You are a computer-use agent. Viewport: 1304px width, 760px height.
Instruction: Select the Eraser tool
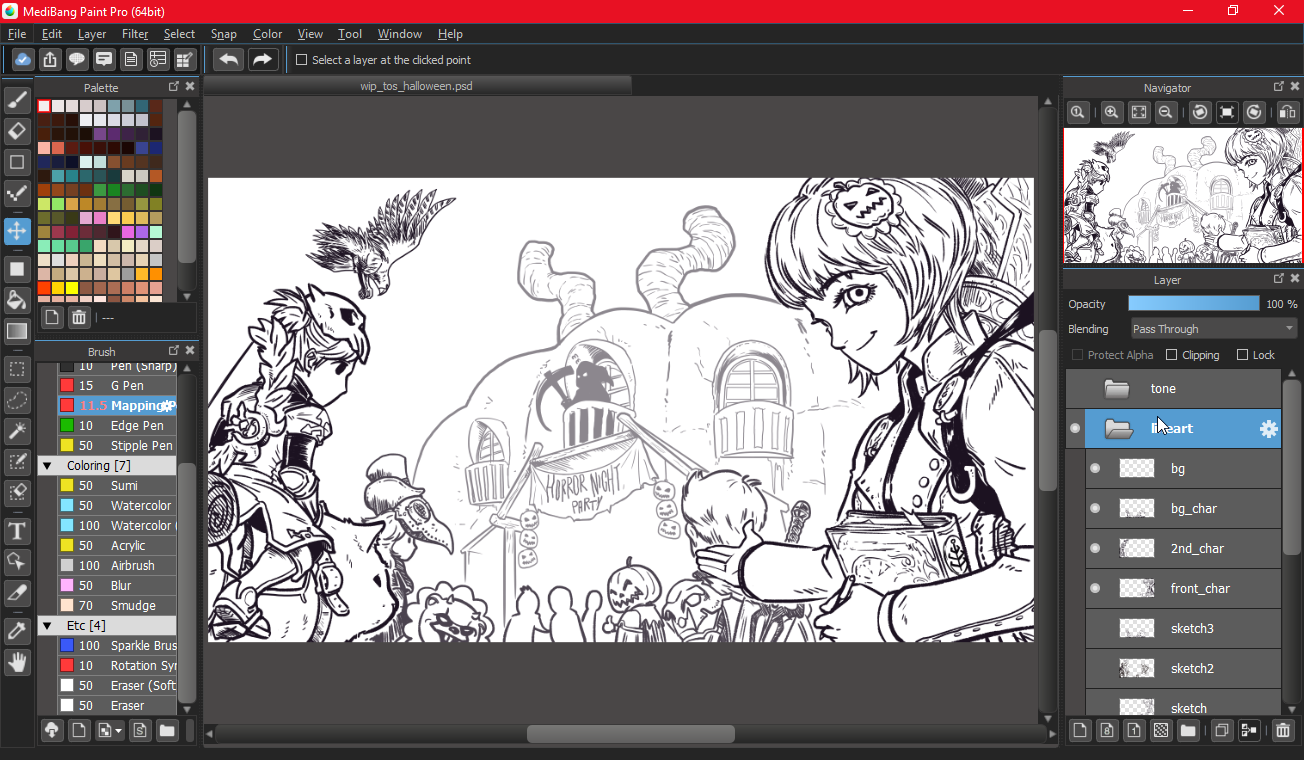17,131
